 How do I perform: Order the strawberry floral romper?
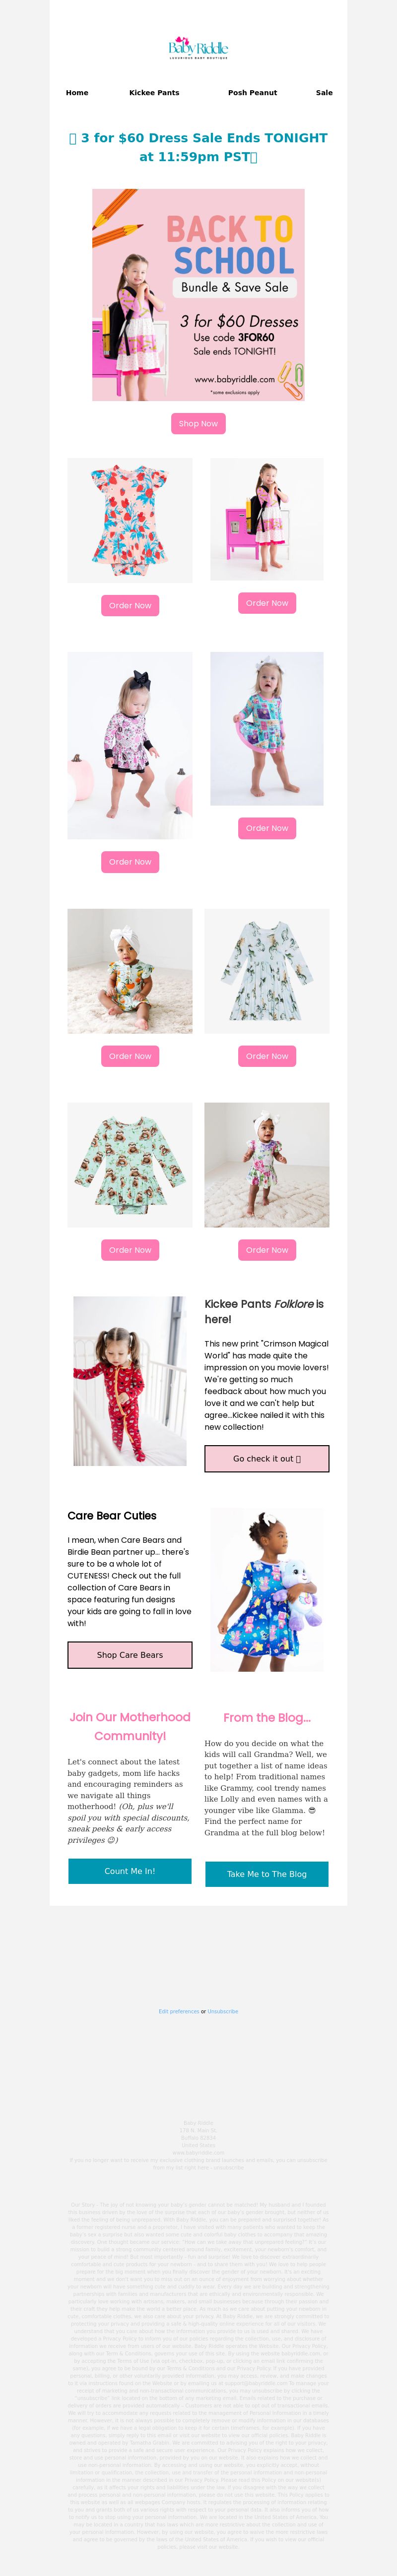coord(130,605)
